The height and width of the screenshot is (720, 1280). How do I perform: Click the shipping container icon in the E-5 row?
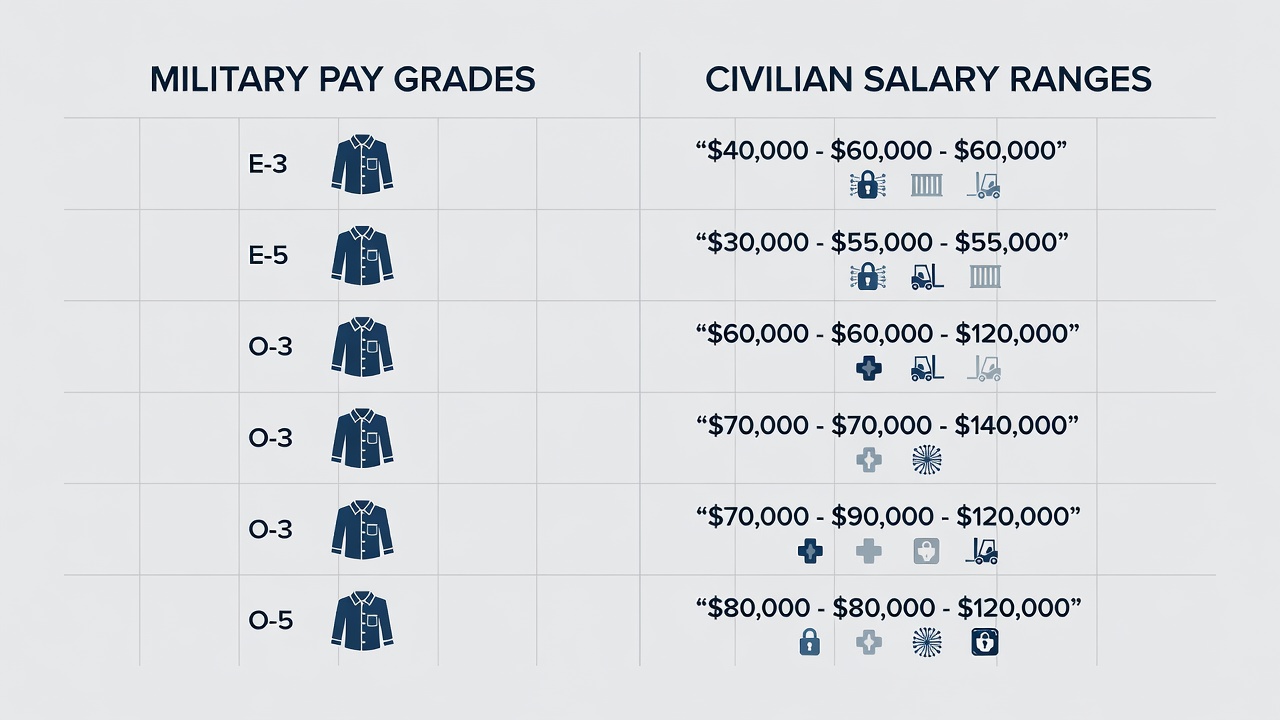pos(986,277)
